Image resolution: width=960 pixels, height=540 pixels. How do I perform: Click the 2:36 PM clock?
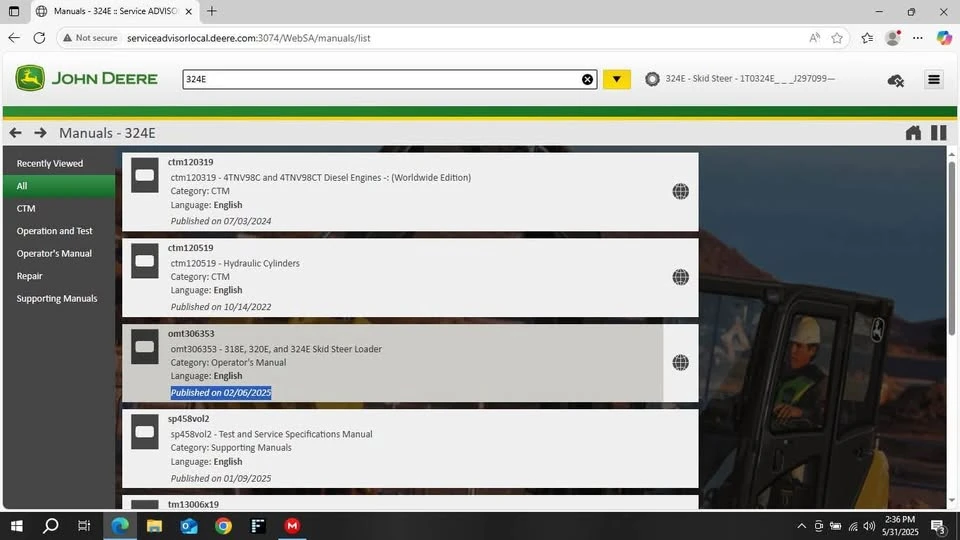(901, 520)
